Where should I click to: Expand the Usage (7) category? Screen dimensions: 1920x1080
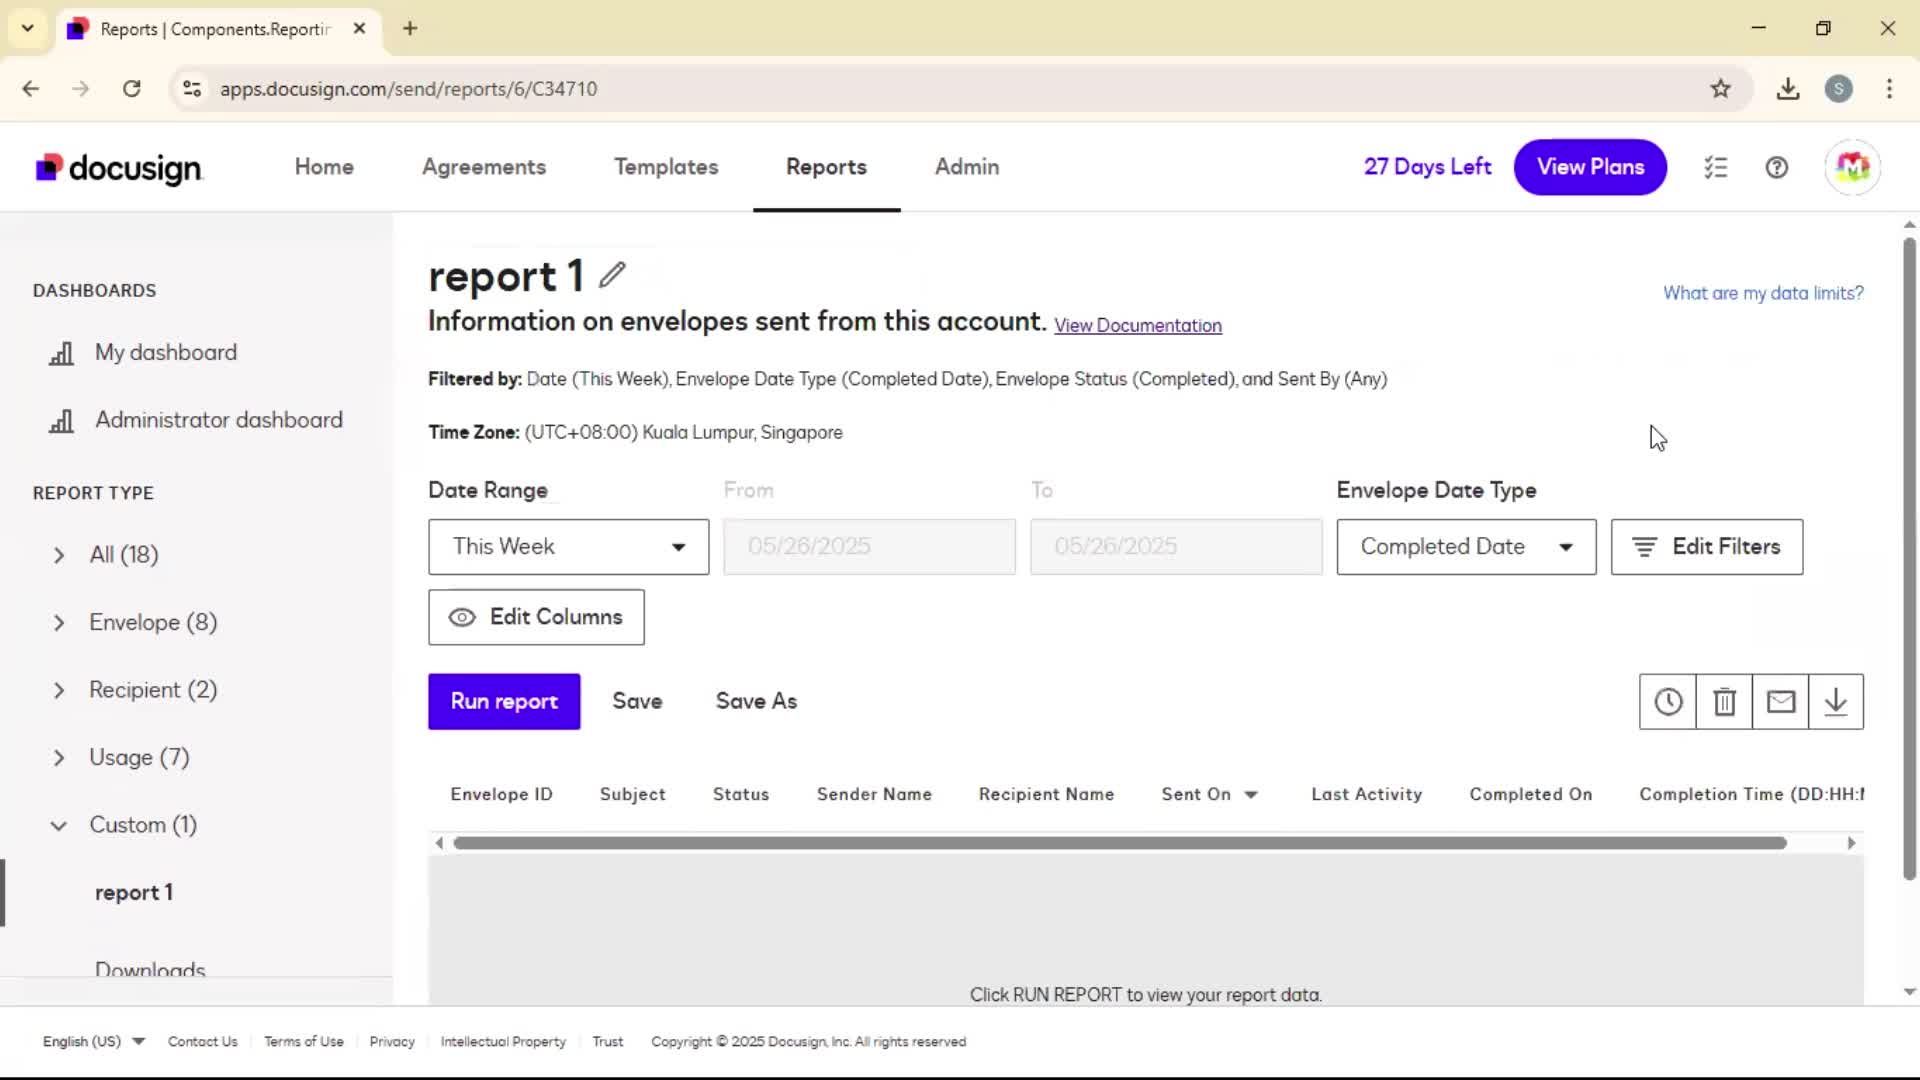pos(59,758)
